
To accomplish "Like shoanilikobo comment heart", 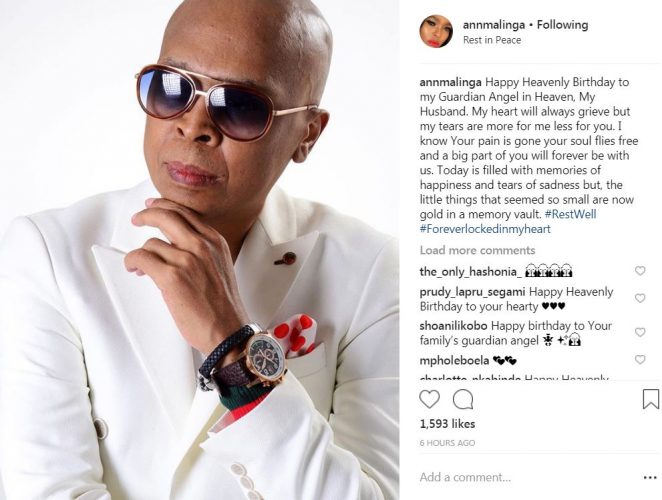I will click(640, 332).
